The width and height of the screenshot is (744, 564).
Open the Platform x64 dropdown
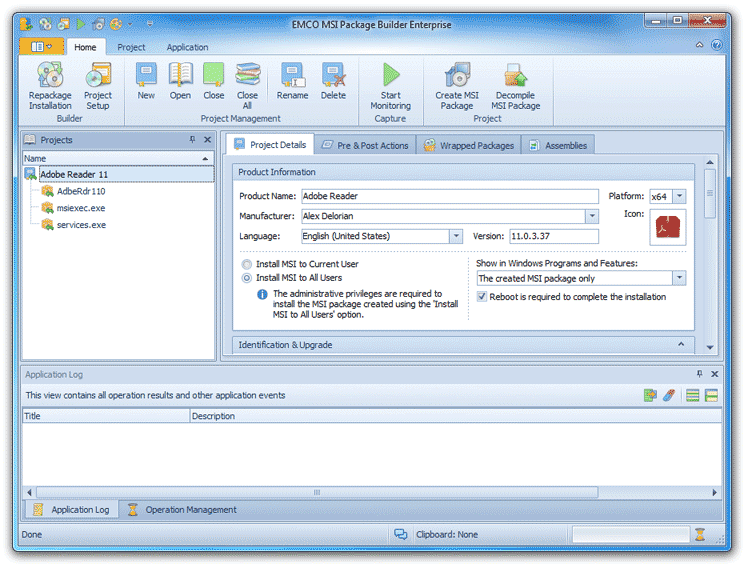(679, 196)
